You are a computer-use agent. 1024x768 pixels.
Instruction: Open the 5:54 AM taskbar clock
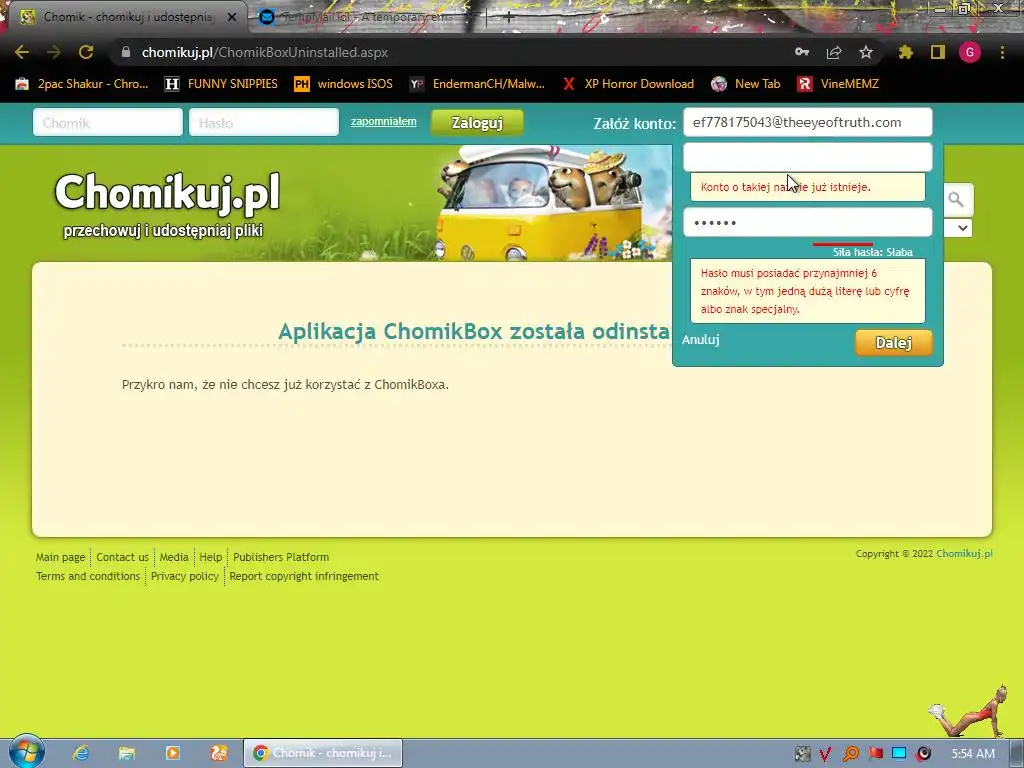click(973, 754)
